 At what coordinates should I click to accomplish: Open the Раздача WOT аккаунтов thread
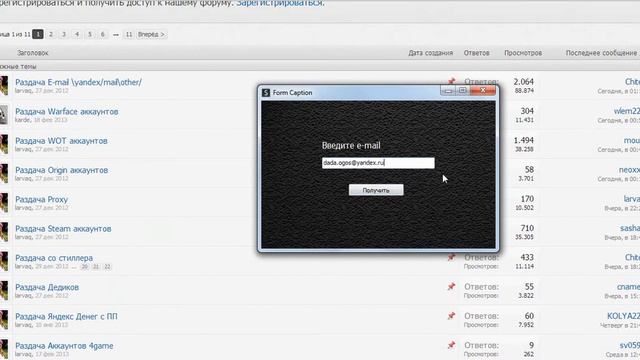[x=61, y=141]
